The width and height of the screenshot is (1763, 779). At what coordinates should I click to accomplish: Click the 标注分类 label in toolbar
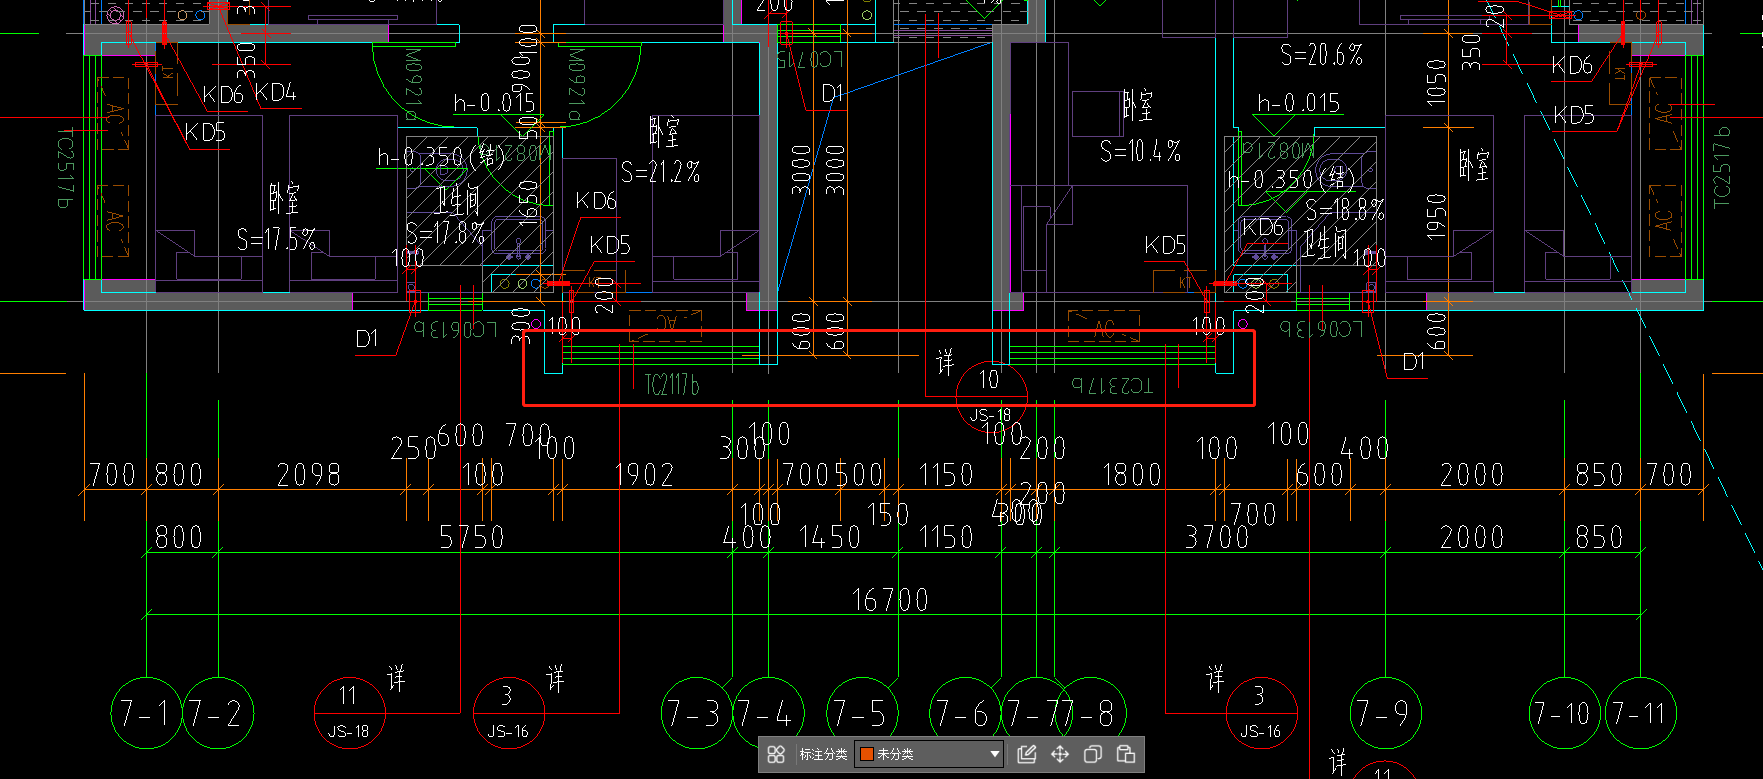click(x=823, y=754)
